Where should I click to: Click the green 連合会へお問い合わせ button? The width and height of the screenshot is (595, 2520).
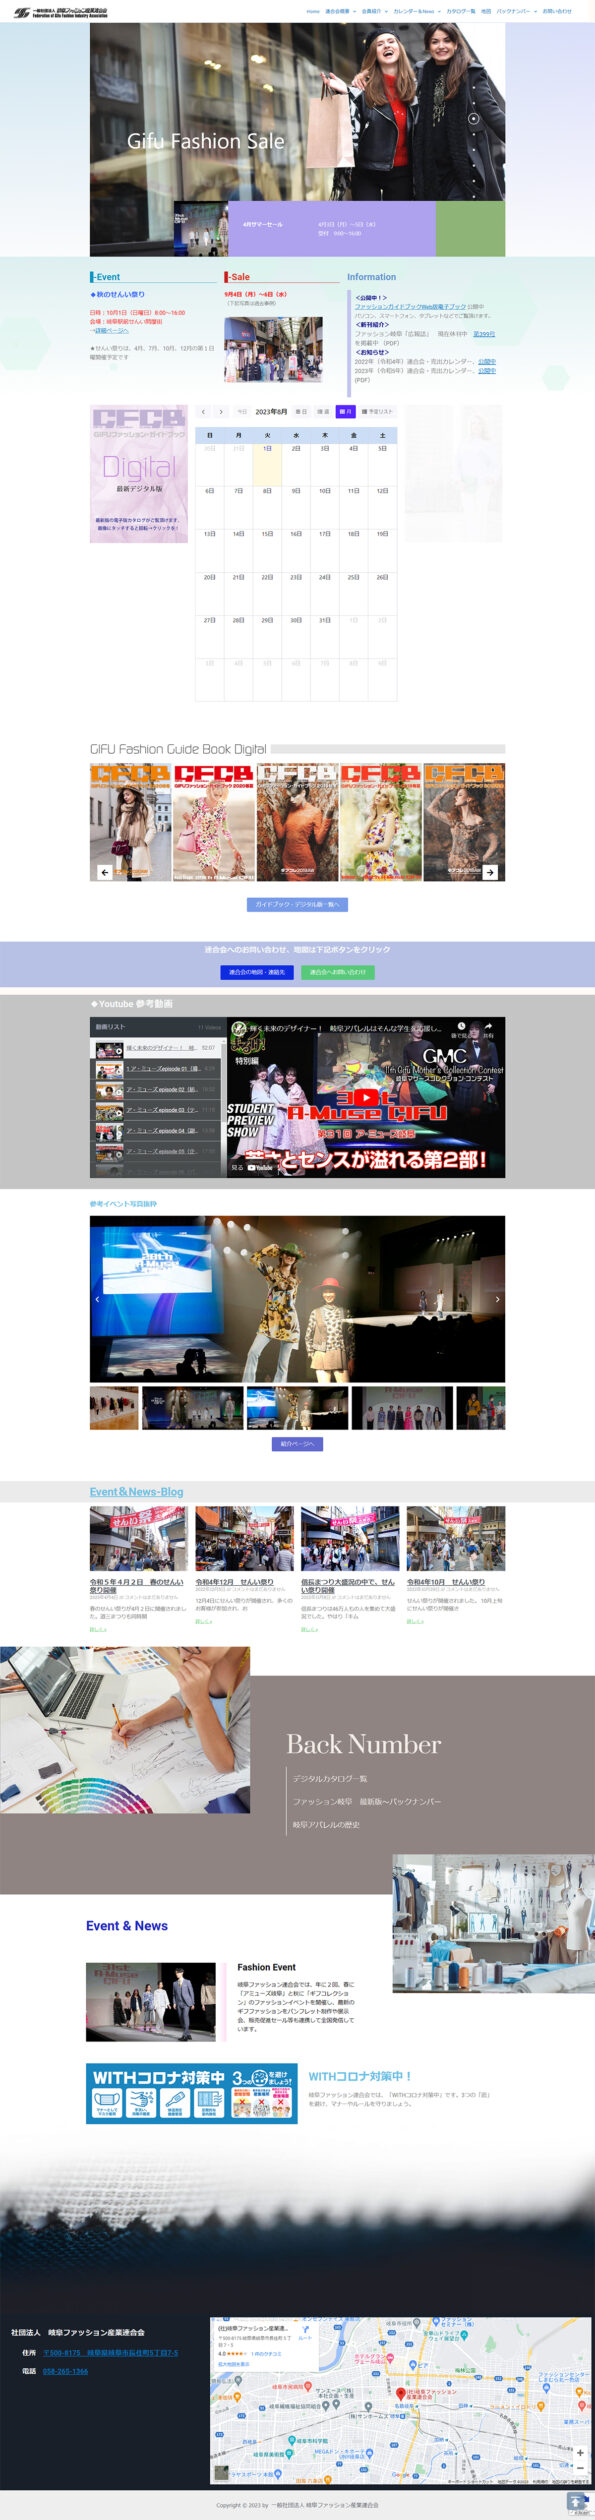click(337, 971)
